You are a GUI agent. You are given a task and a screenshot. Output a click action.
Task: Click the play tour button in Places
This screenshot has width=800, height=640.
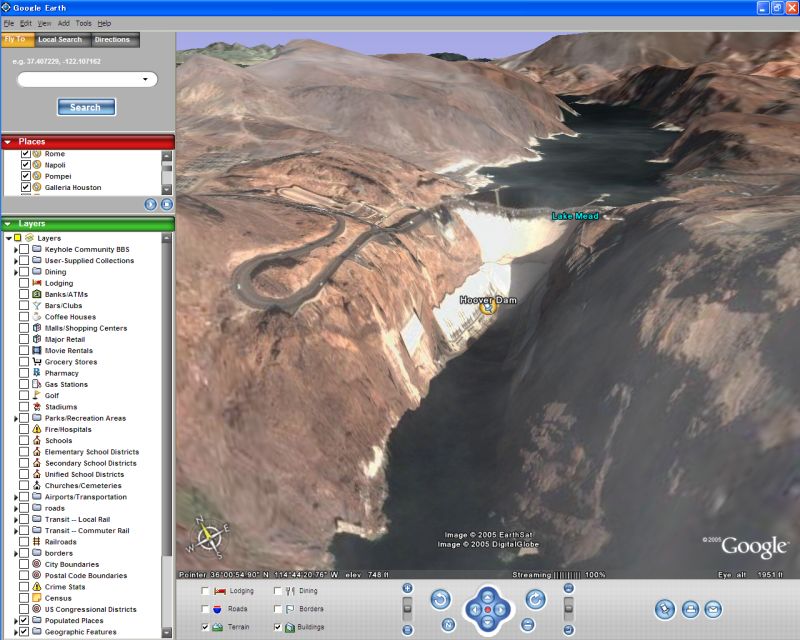click(150, 204)
